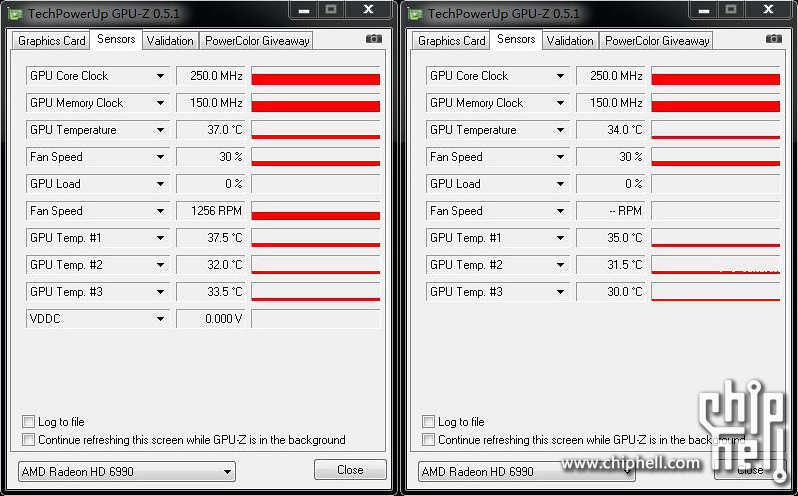Open GPU Temp. #1 dropdown in right window
This screenshot has height=496, width=798.
tap(498, 238)
